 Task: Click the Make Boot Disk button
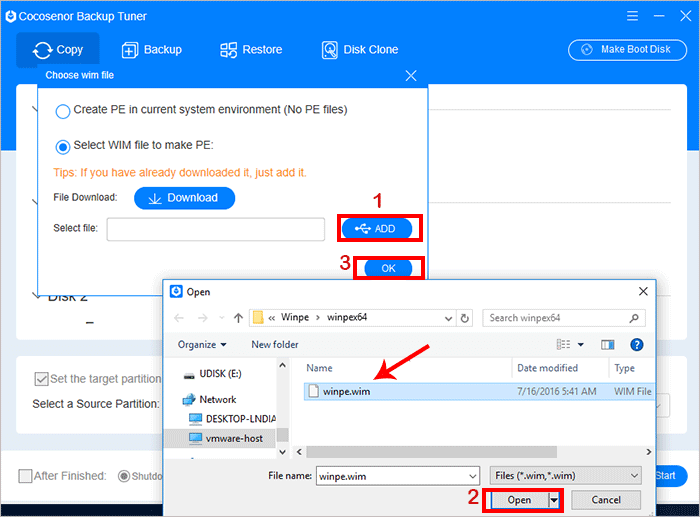[627, 50]
